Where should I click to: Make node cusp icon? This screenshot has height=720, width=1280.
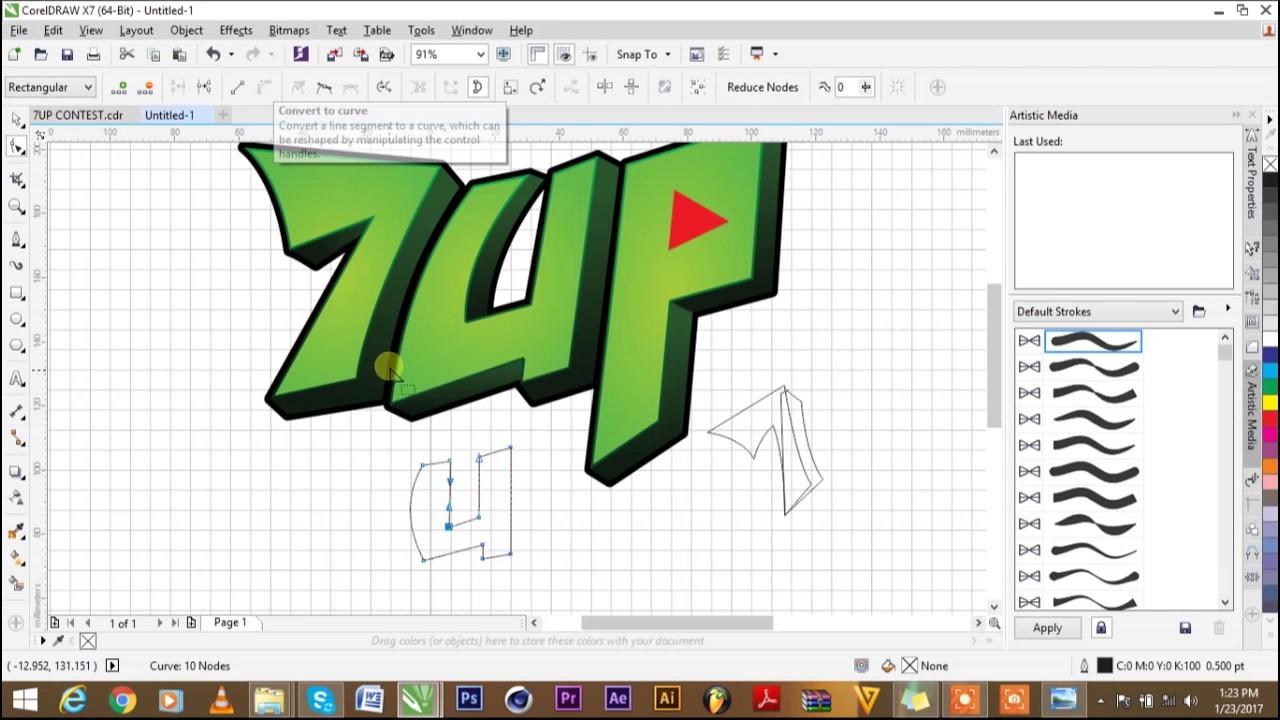coord(298,87)
